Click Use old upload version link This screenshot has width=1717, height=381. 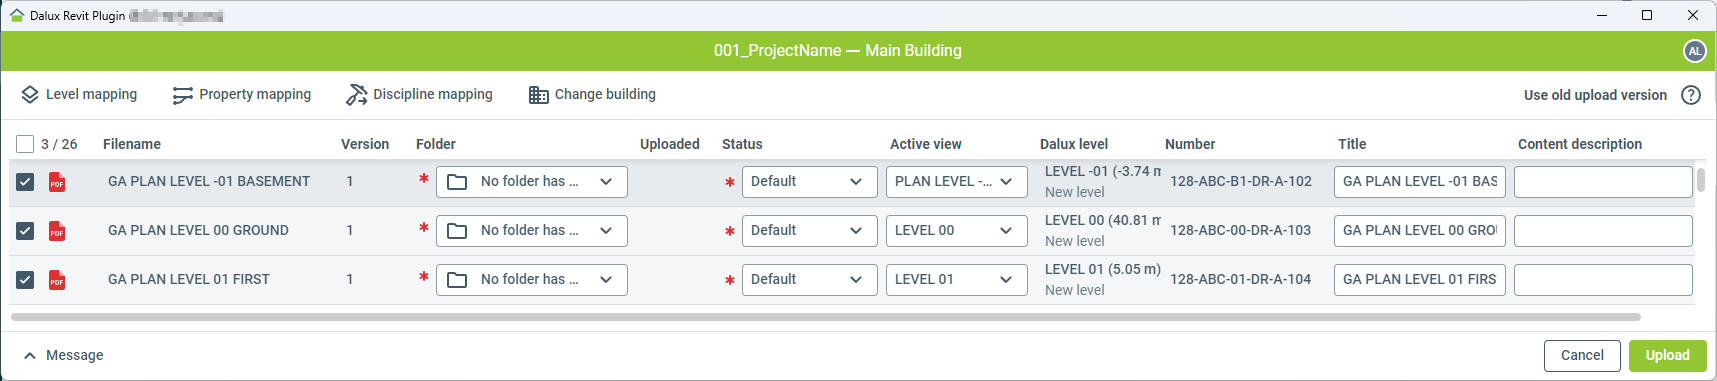click(x=1595, y=95)
